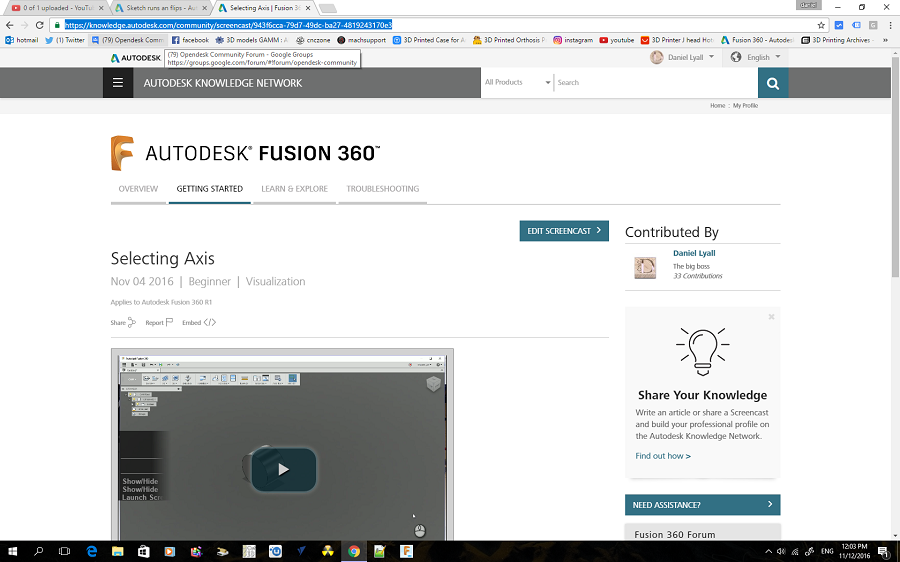Image resolution: width=900 pixels, height=562 pixels.
Task: Go back to previous page
Action: coord(9,25)
